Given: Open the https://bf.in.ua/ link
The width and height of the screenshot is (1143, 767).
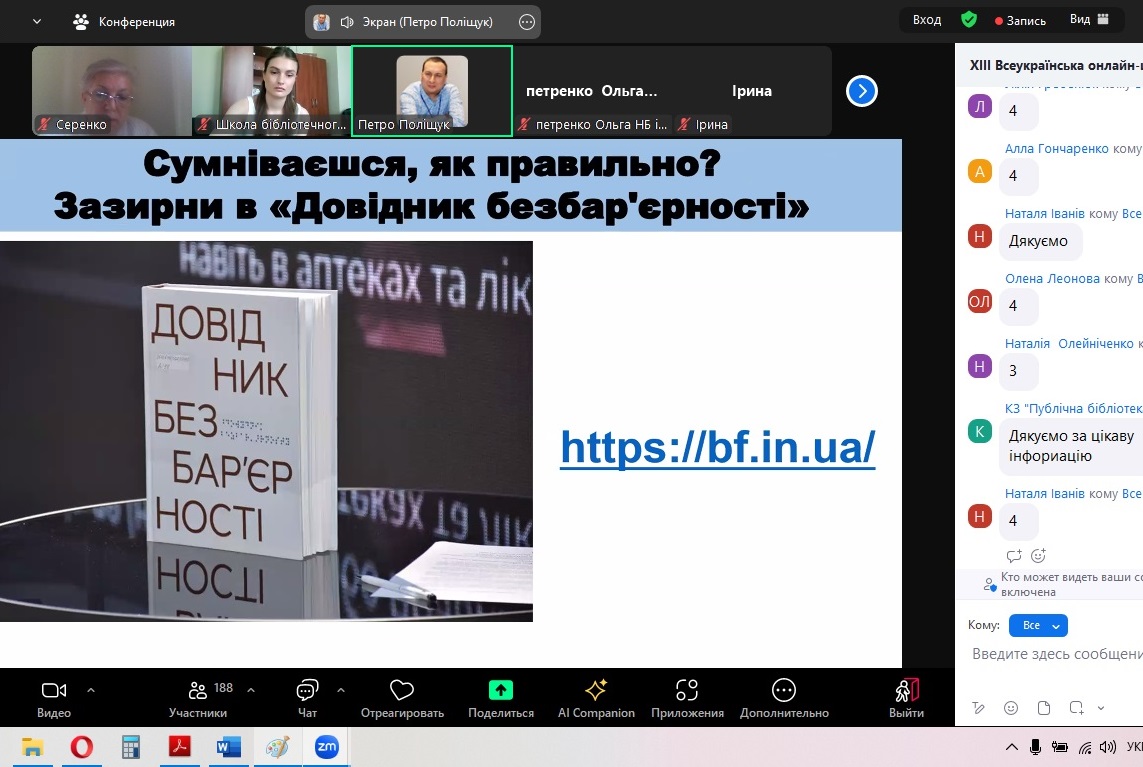Looking at the screenshot, I should (x=717, y=448).
